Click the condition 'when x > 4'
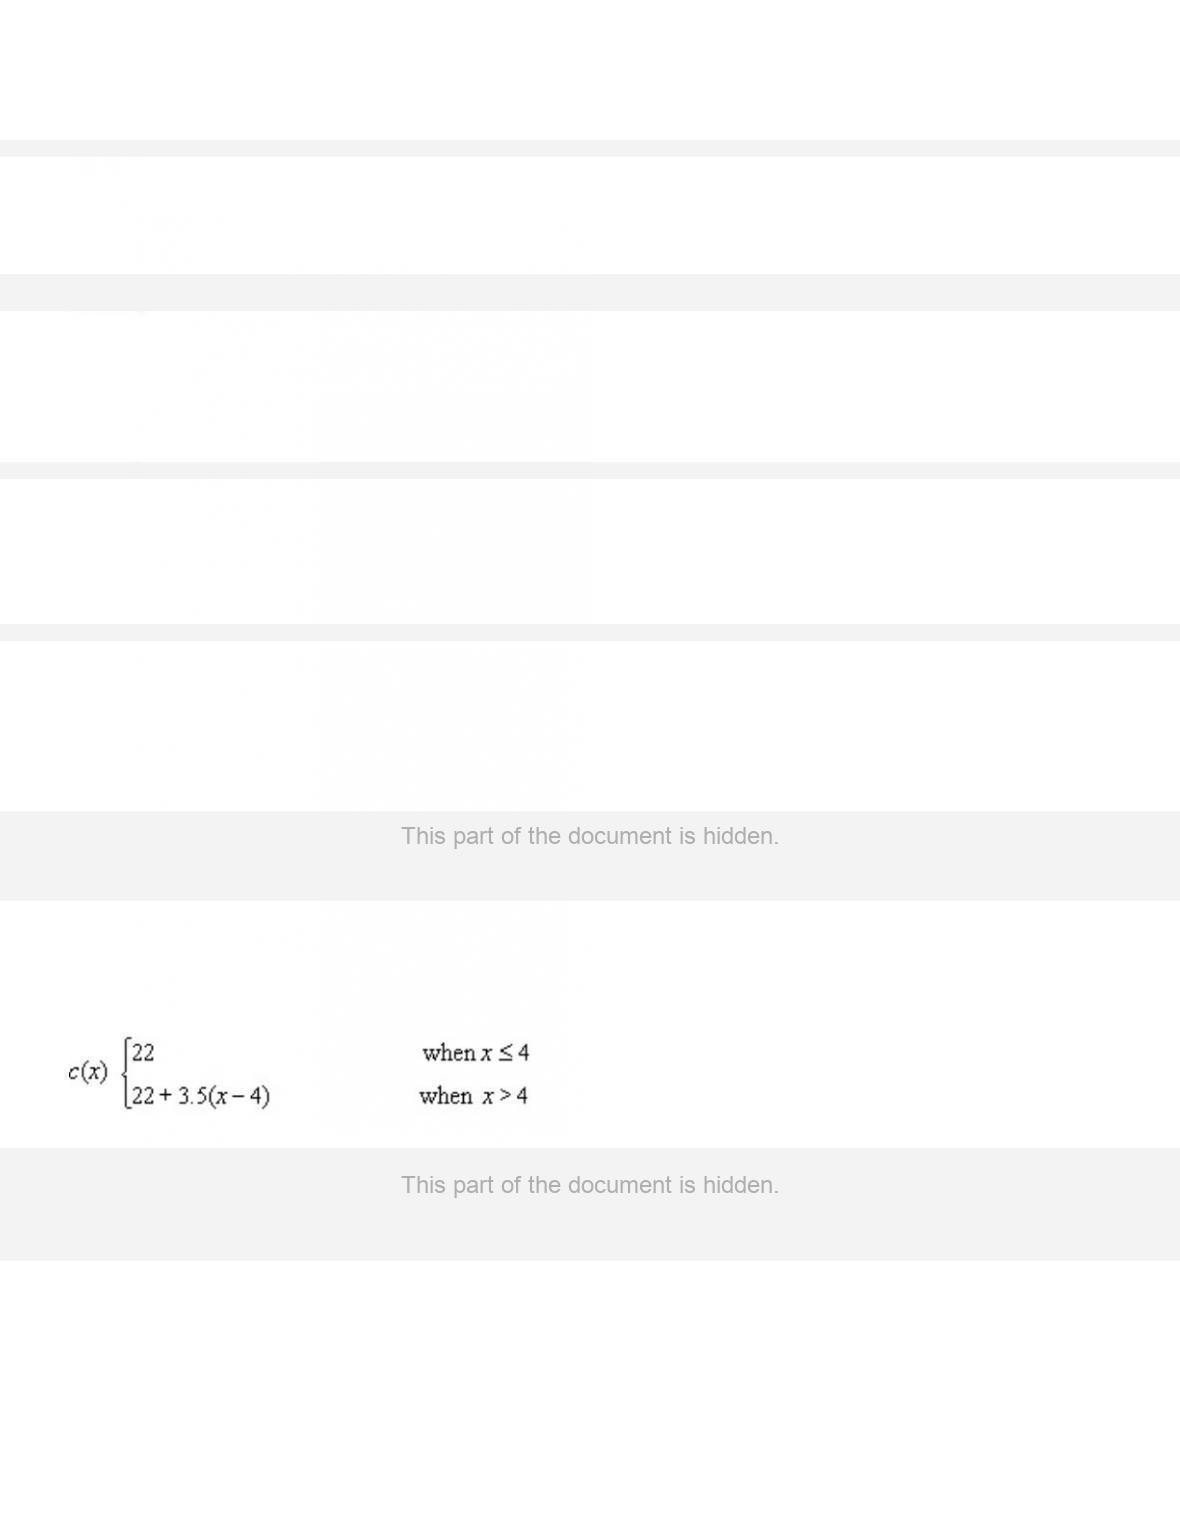1180x1527 pixels. 474,1096
